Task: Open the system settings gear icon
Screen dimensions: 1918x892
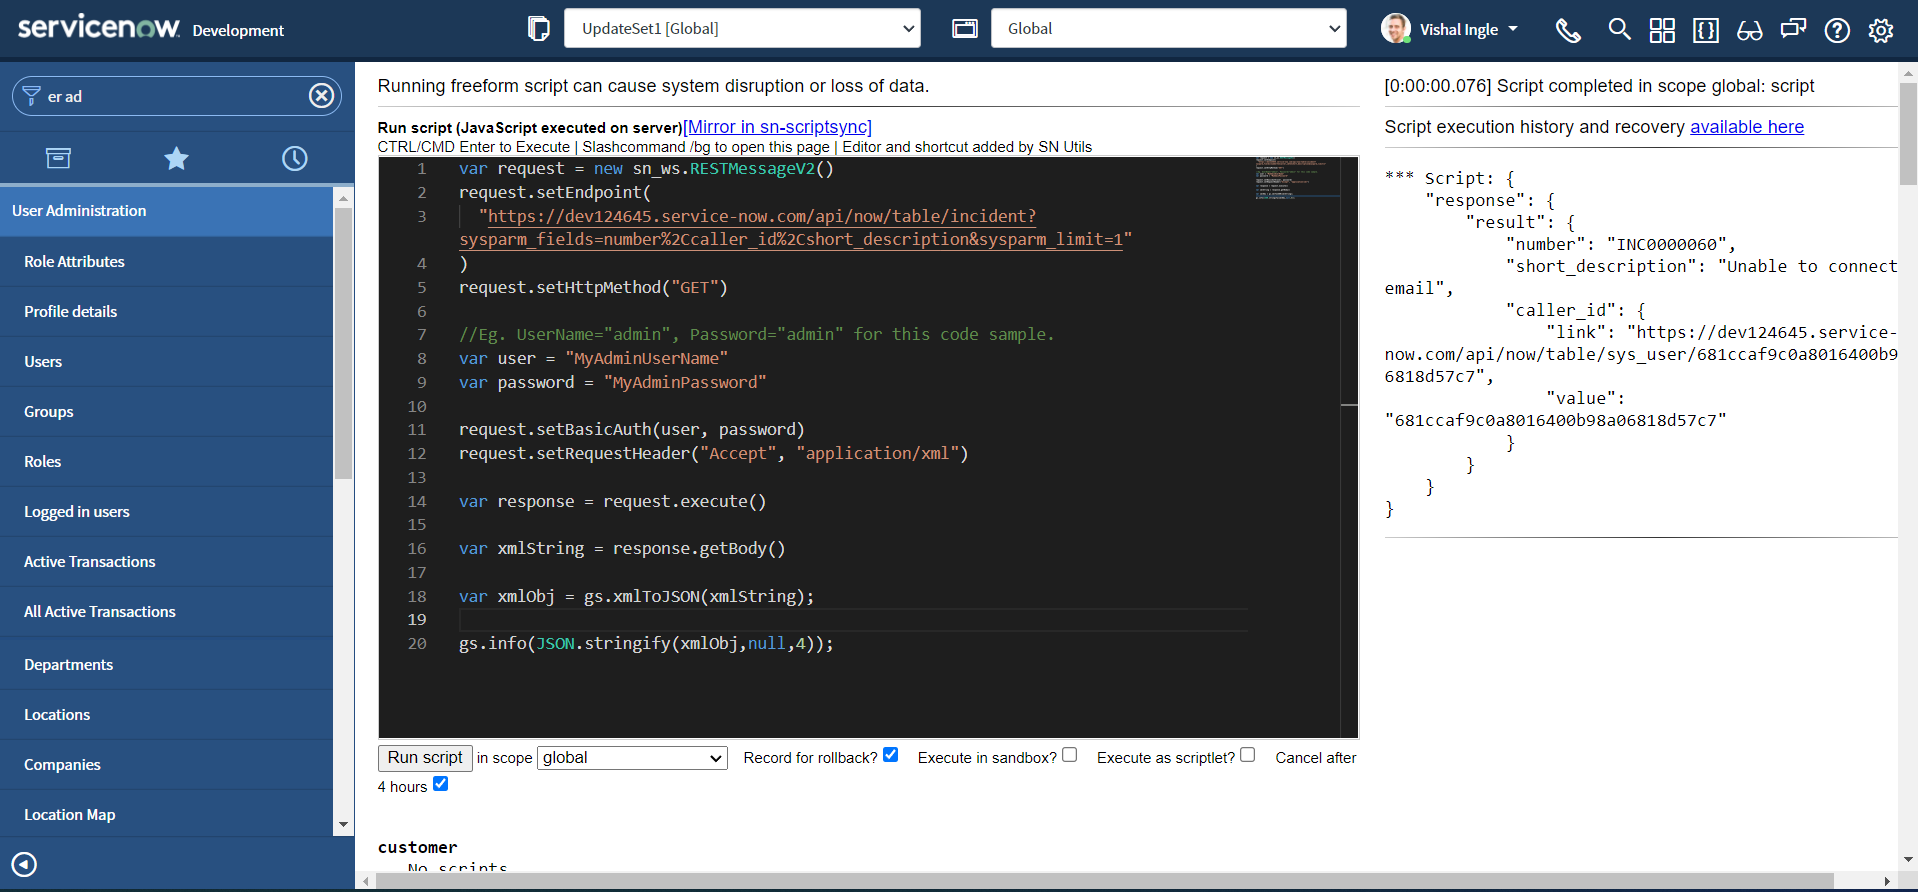Action: point(1881,30)
